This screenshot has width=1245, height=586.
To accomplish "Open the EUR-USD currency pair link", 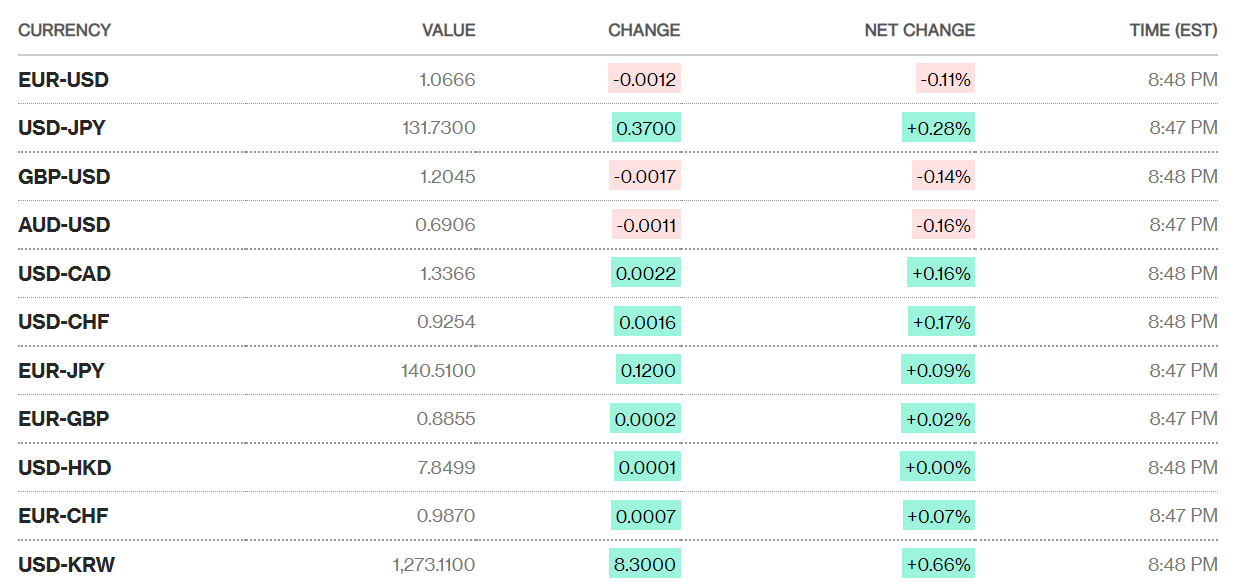I will point(63,80).
